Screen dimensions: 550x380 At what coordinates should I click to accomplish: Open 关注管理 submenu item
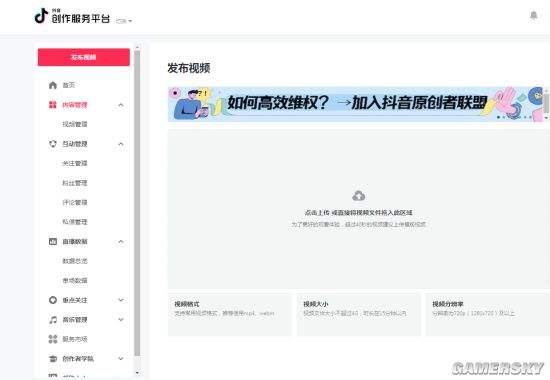point(75,163)
